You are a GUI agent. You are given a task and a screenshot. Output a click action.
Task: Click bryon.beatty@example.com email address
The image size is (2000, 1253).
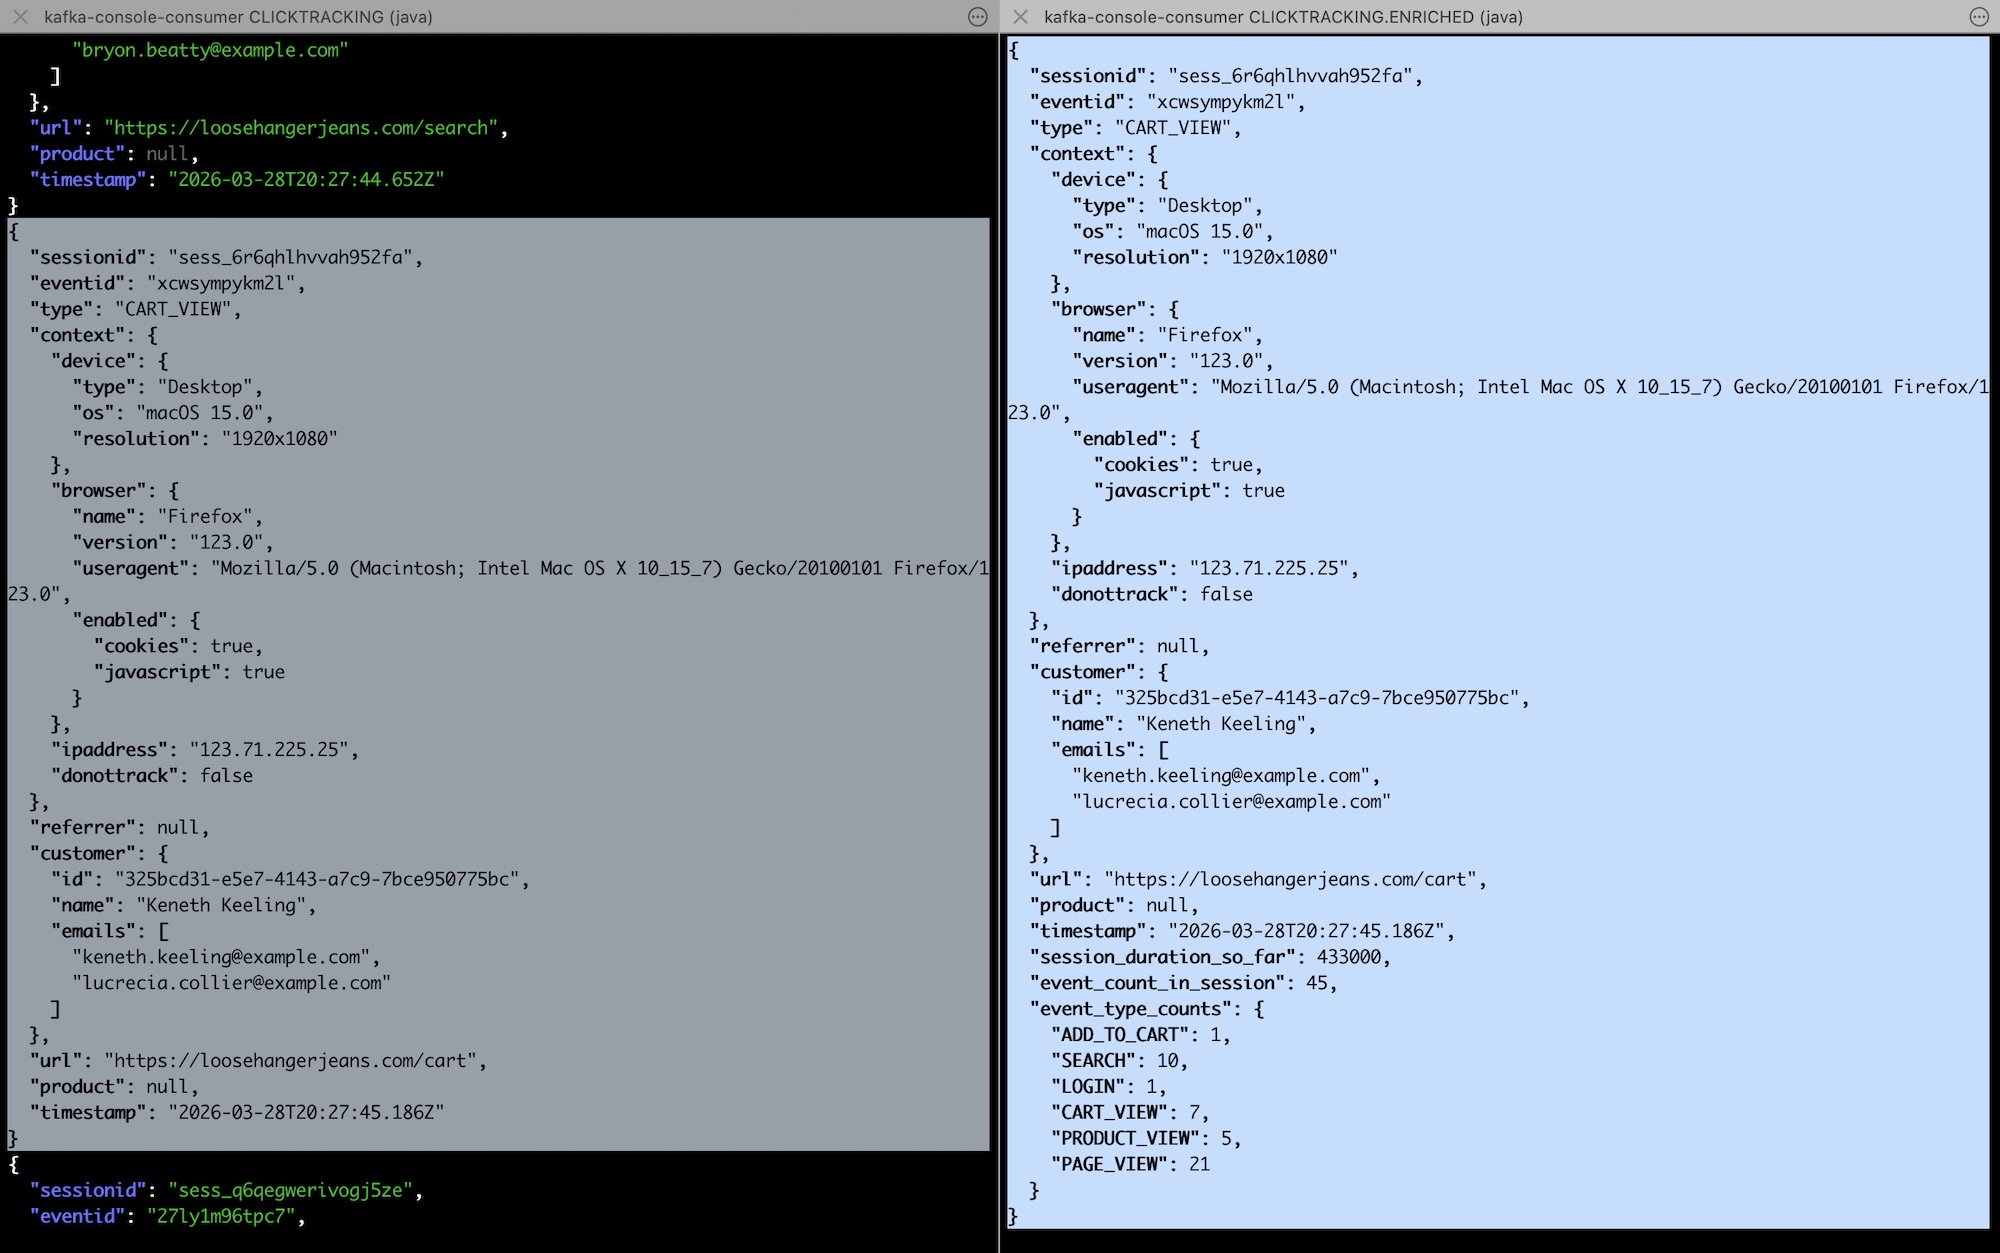pos(210,50)
